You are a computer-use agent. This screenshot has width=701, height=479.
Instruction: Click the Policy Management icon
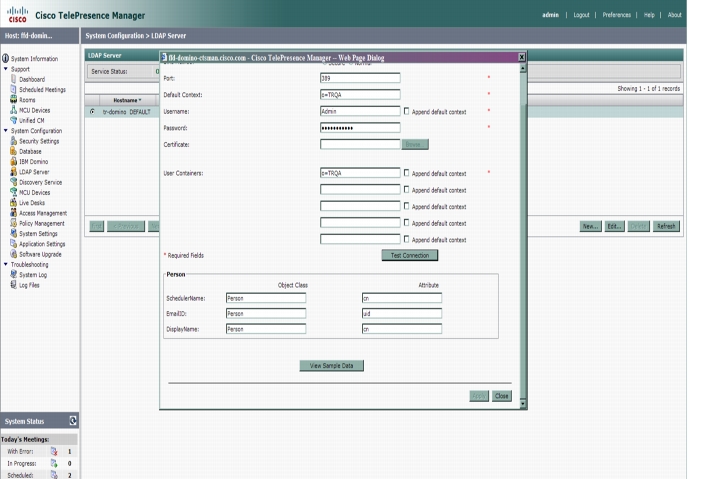tap(13, 223)
